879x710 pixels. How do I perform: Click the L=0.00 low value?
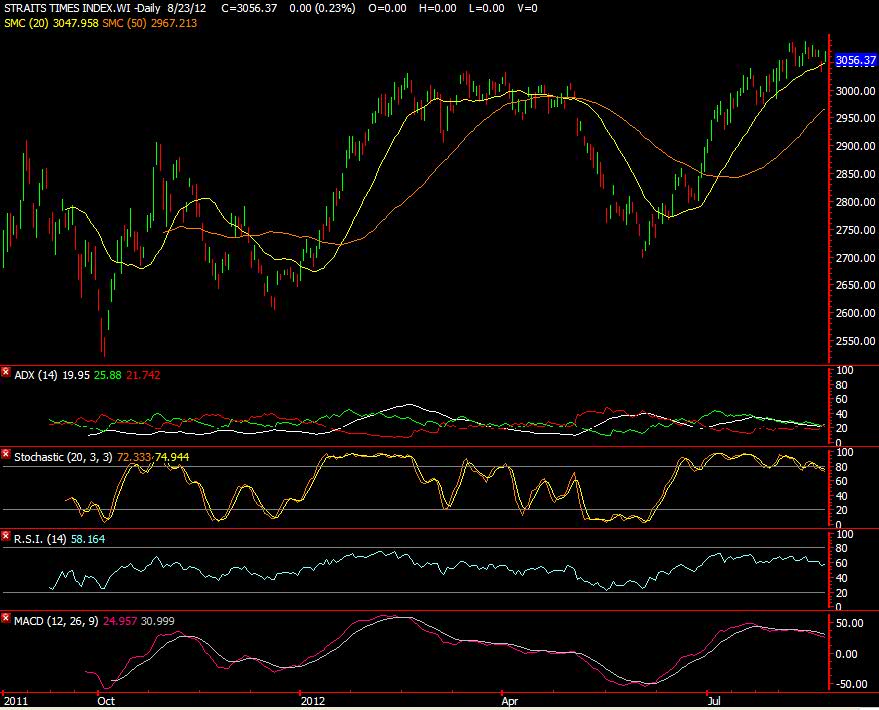pos(485,8)
